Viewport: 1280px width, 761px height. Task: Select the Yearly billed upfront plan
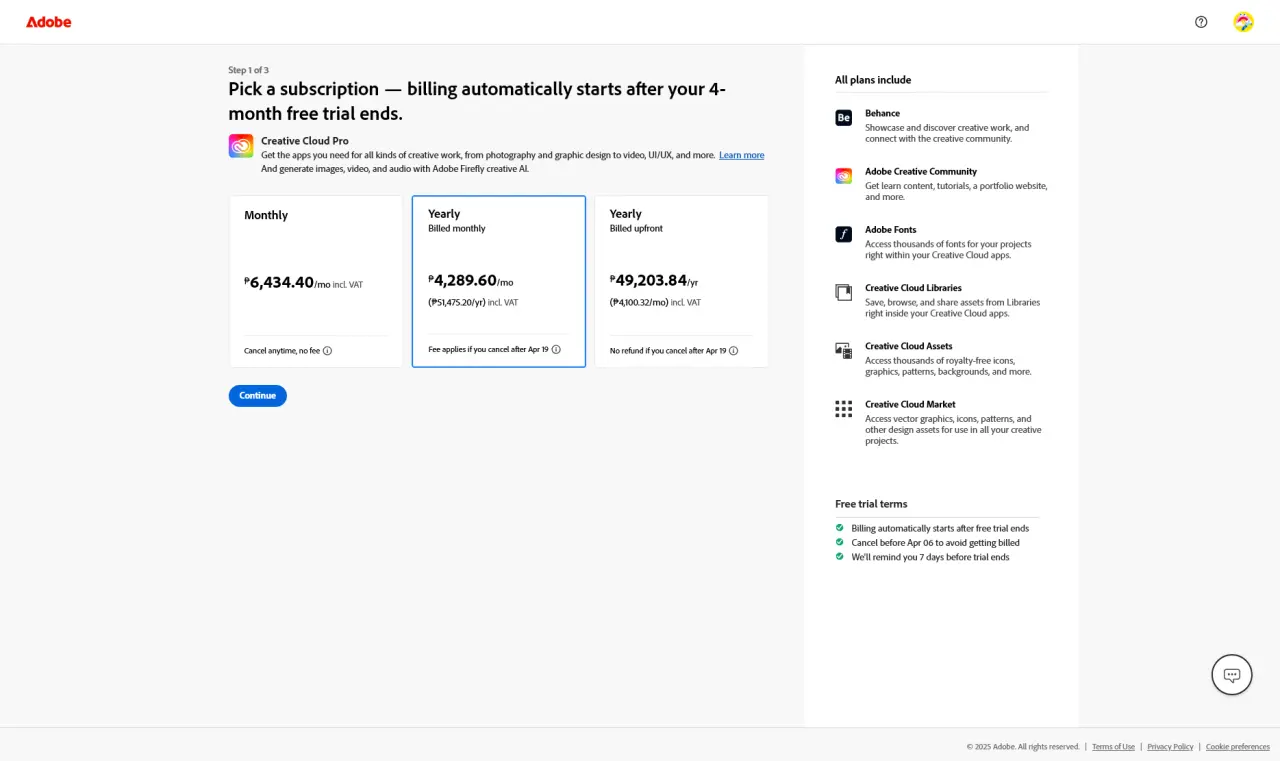pyautogui.click(x=682, y=281)
